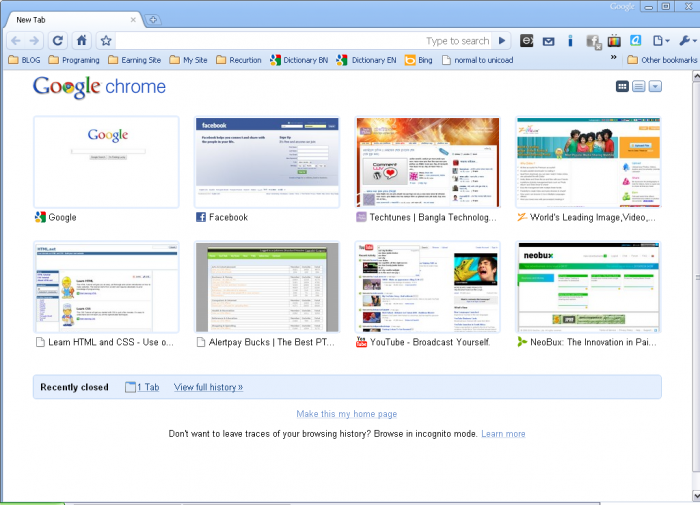
Task: Reopen the recently closed '1 Tab'
Action: (142, 387)
